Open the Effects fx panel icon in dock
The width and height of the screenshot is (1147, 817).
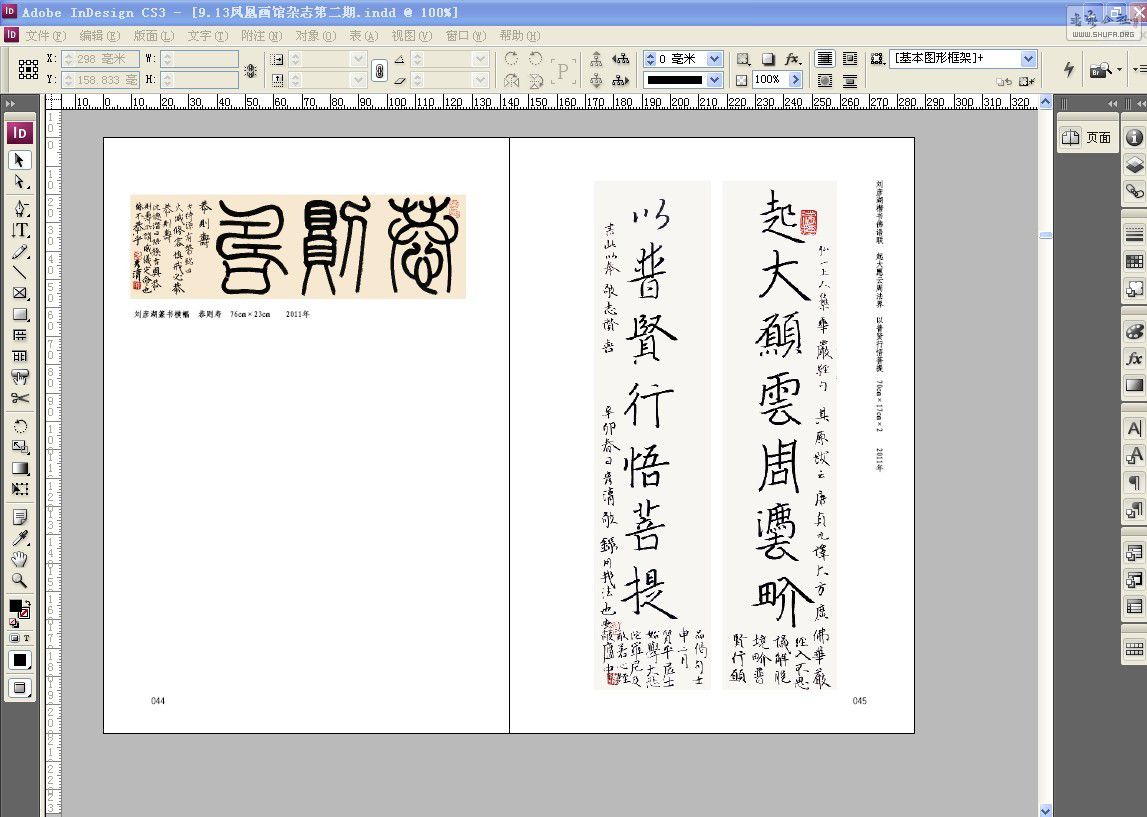[x=1135, y=358]
